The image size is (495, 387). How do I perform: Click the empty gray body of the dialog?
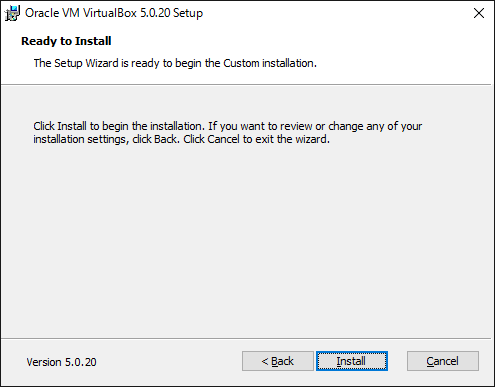[x=247, y=240]
